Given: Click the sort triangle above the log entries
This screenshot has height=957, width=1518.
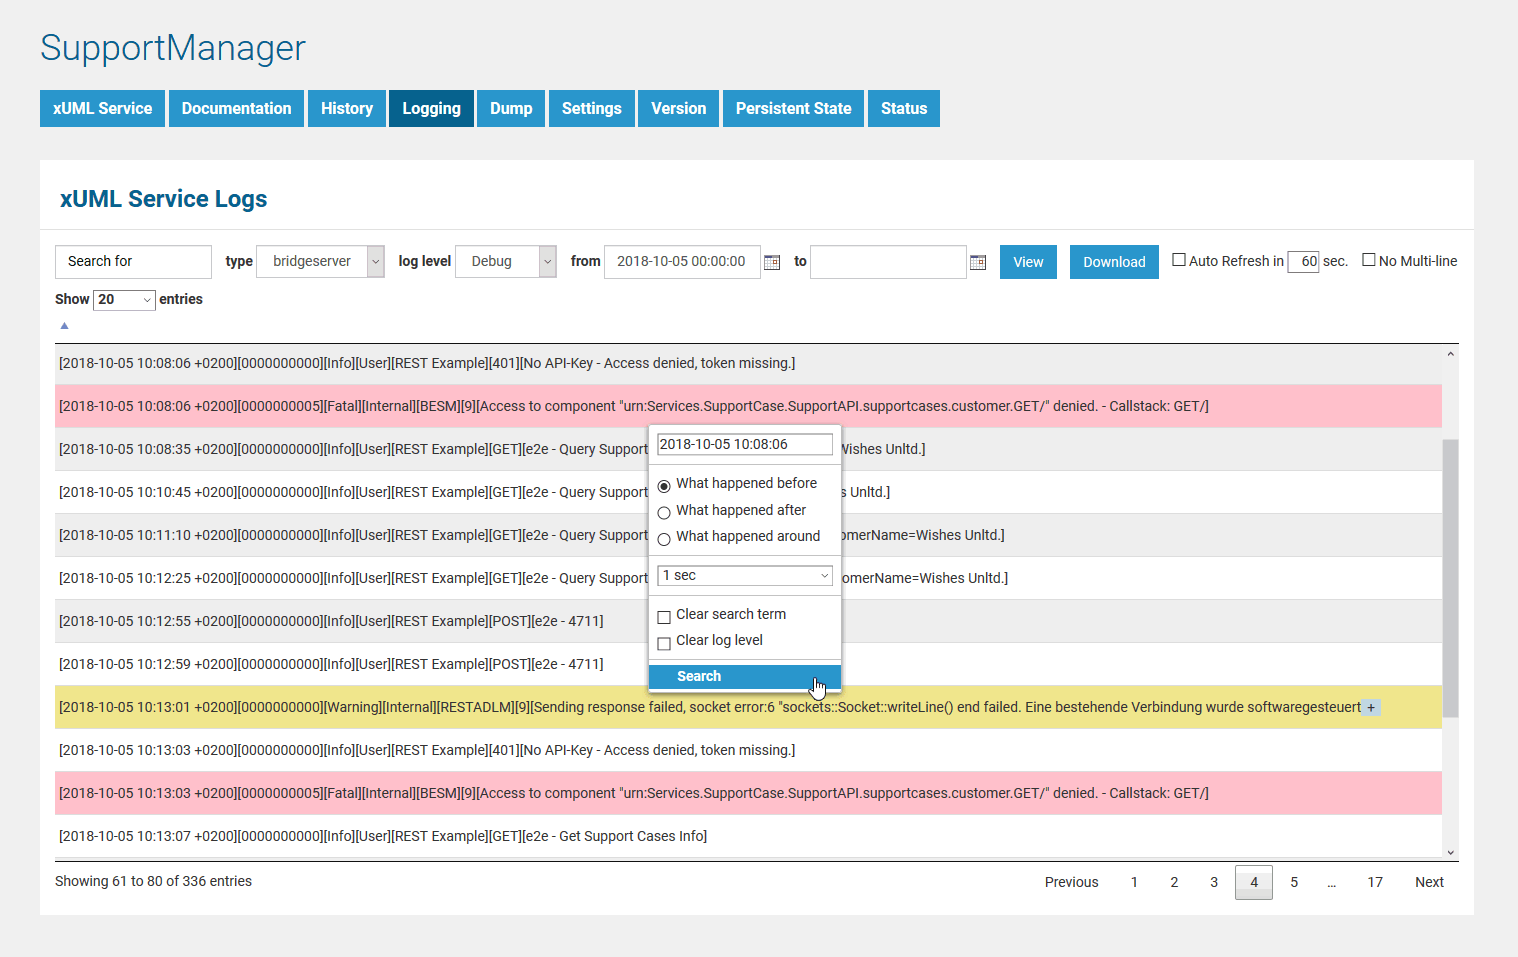Looking at the screenshot, I should pos(64,325).
